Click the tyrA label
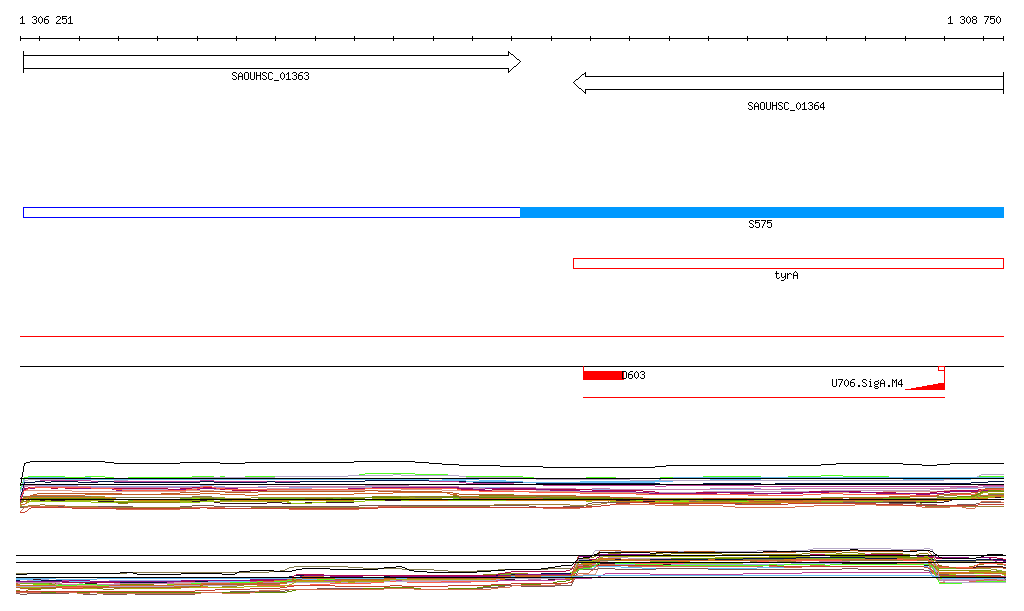 [786, 275]
